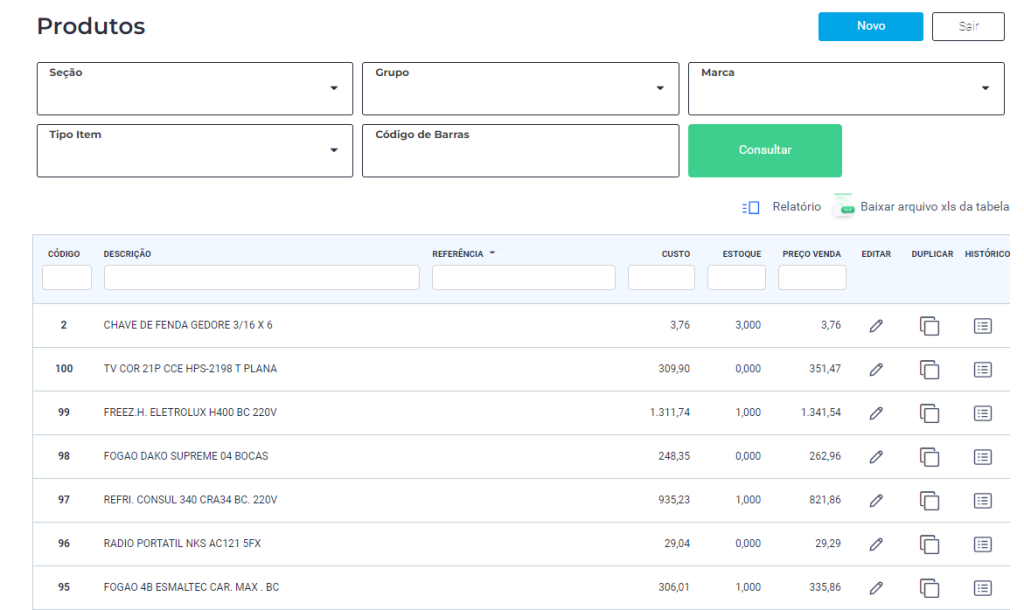This screenshot has height=610, width=1024.
Task: Edit the FOGAO DAKO SUPREME product
Action: pos(876,457)
